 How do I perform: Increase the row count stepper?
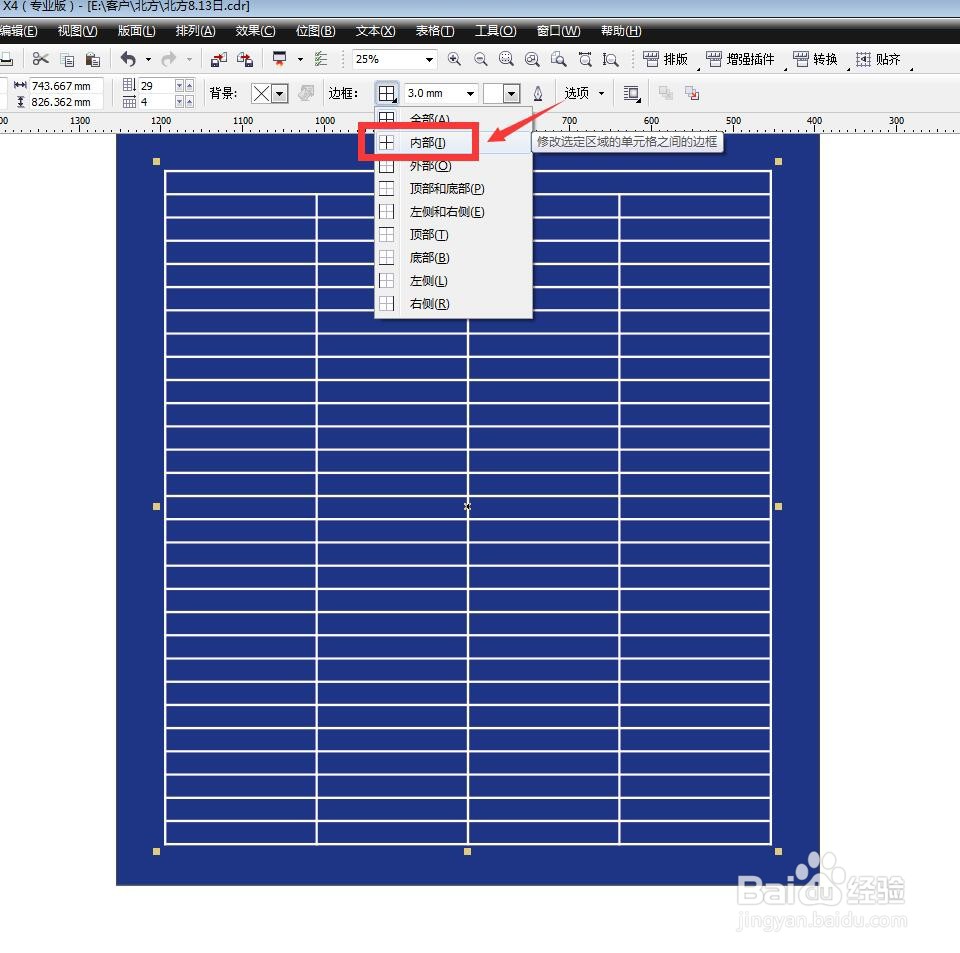(189, 86)
